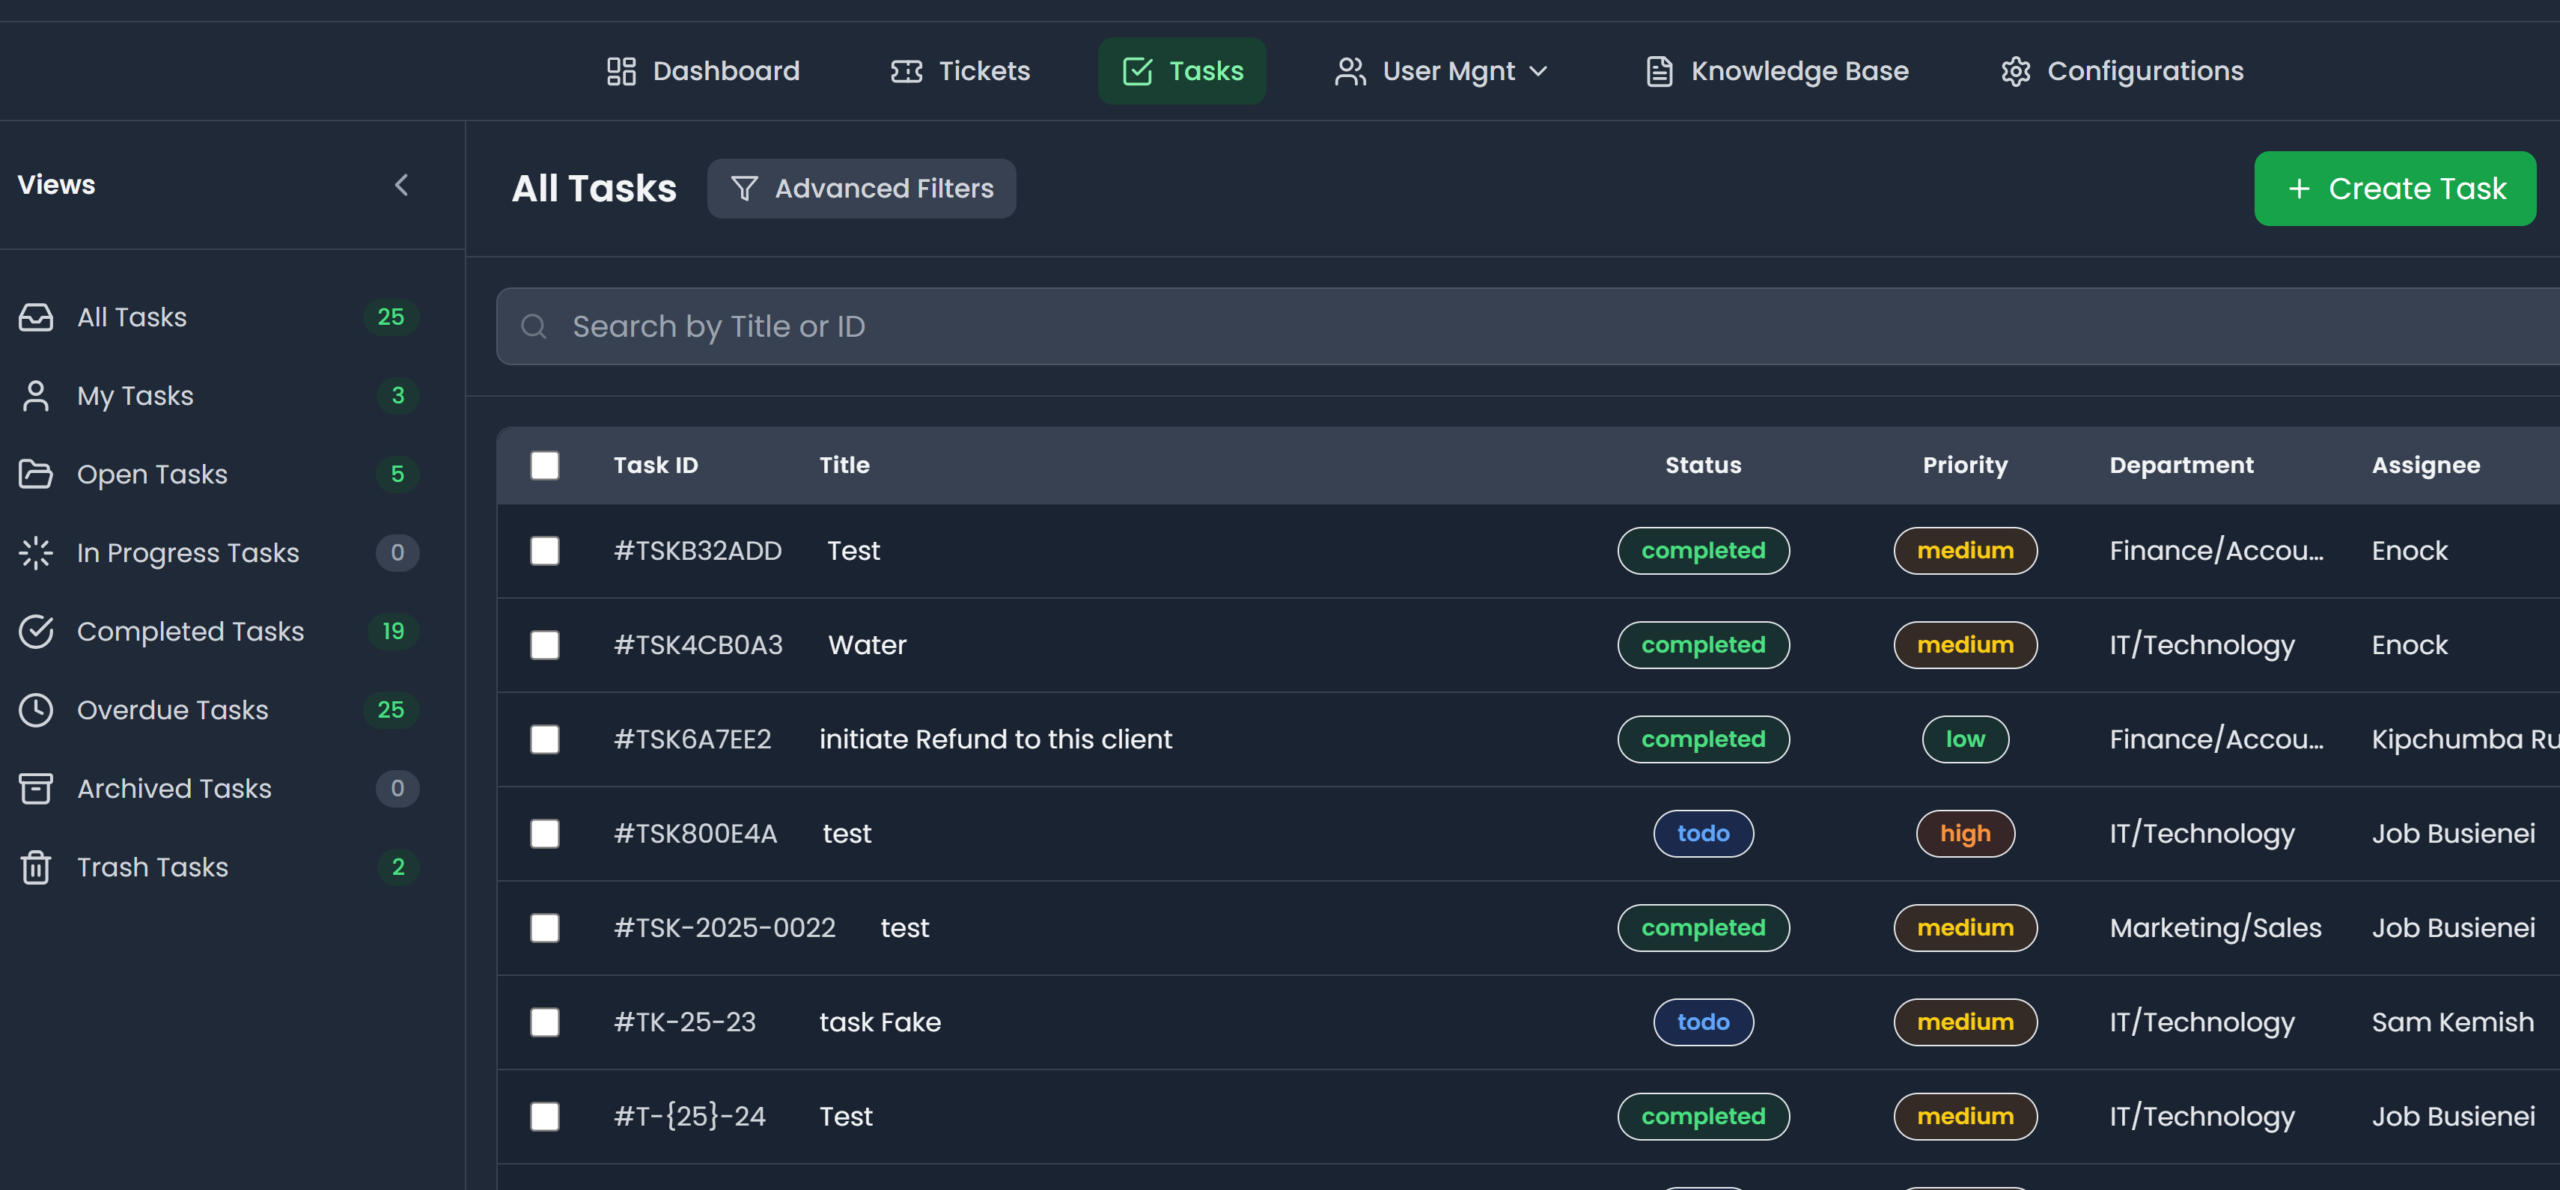Image resolution: width=2560 pixels, height=1190 pixels.
Task: Click the Search by Title or ID field
Action: [x=1200, y=326]
